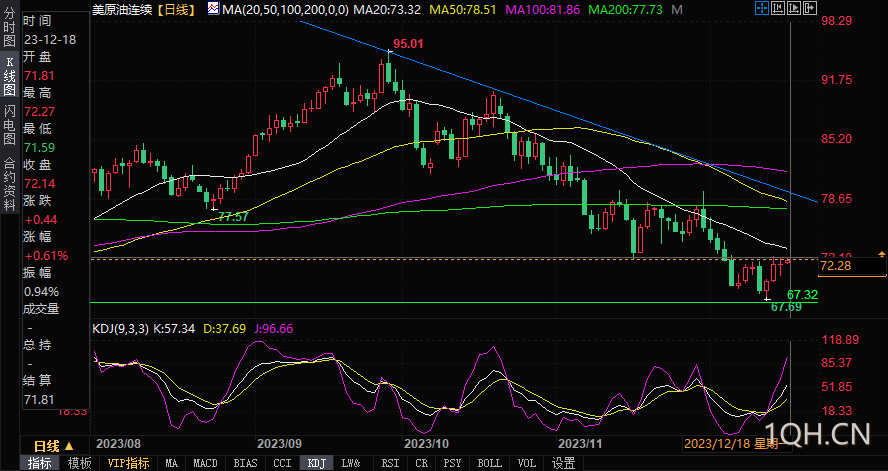This screenshot has height=471, width=888.
Task: Switch to the 模板 tab
Action: point(79,463)
